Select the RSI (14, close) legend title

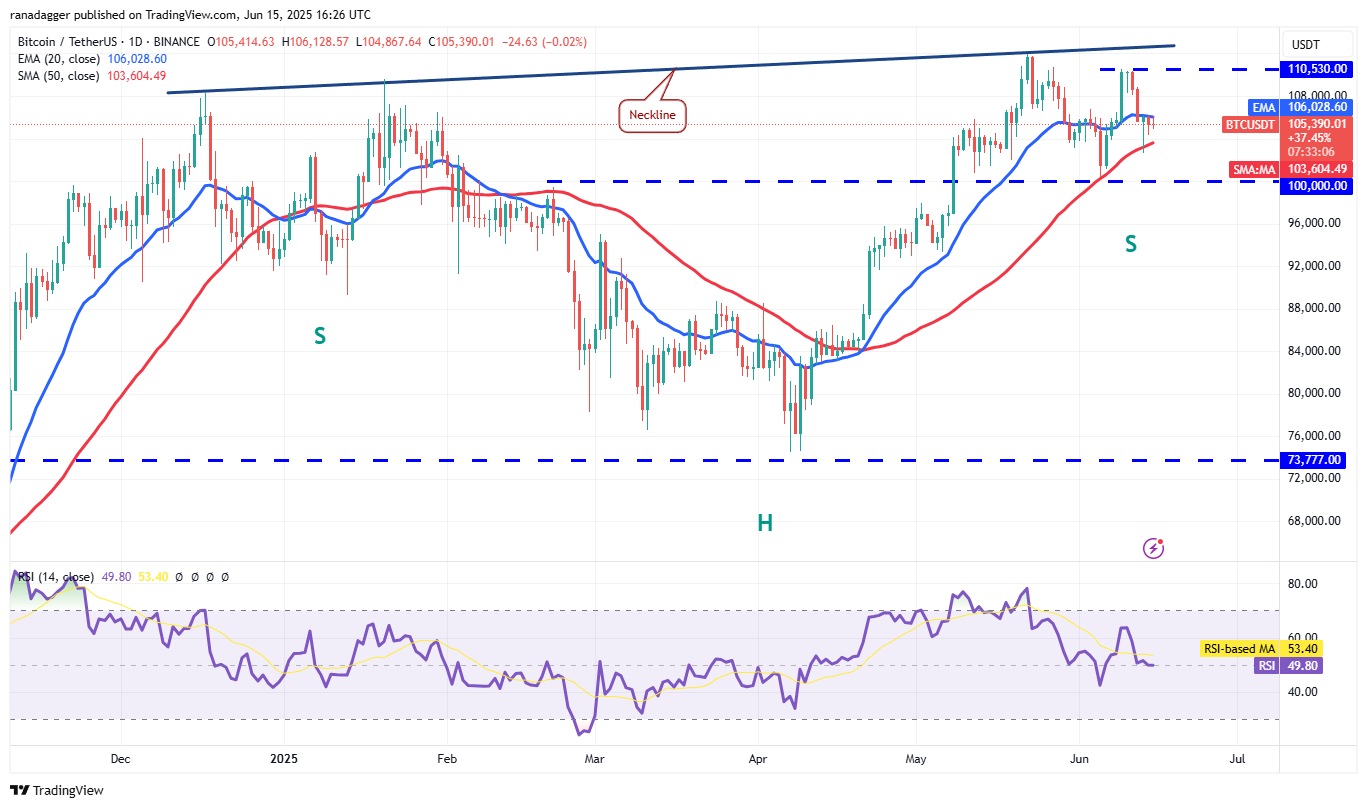(56, 577)
